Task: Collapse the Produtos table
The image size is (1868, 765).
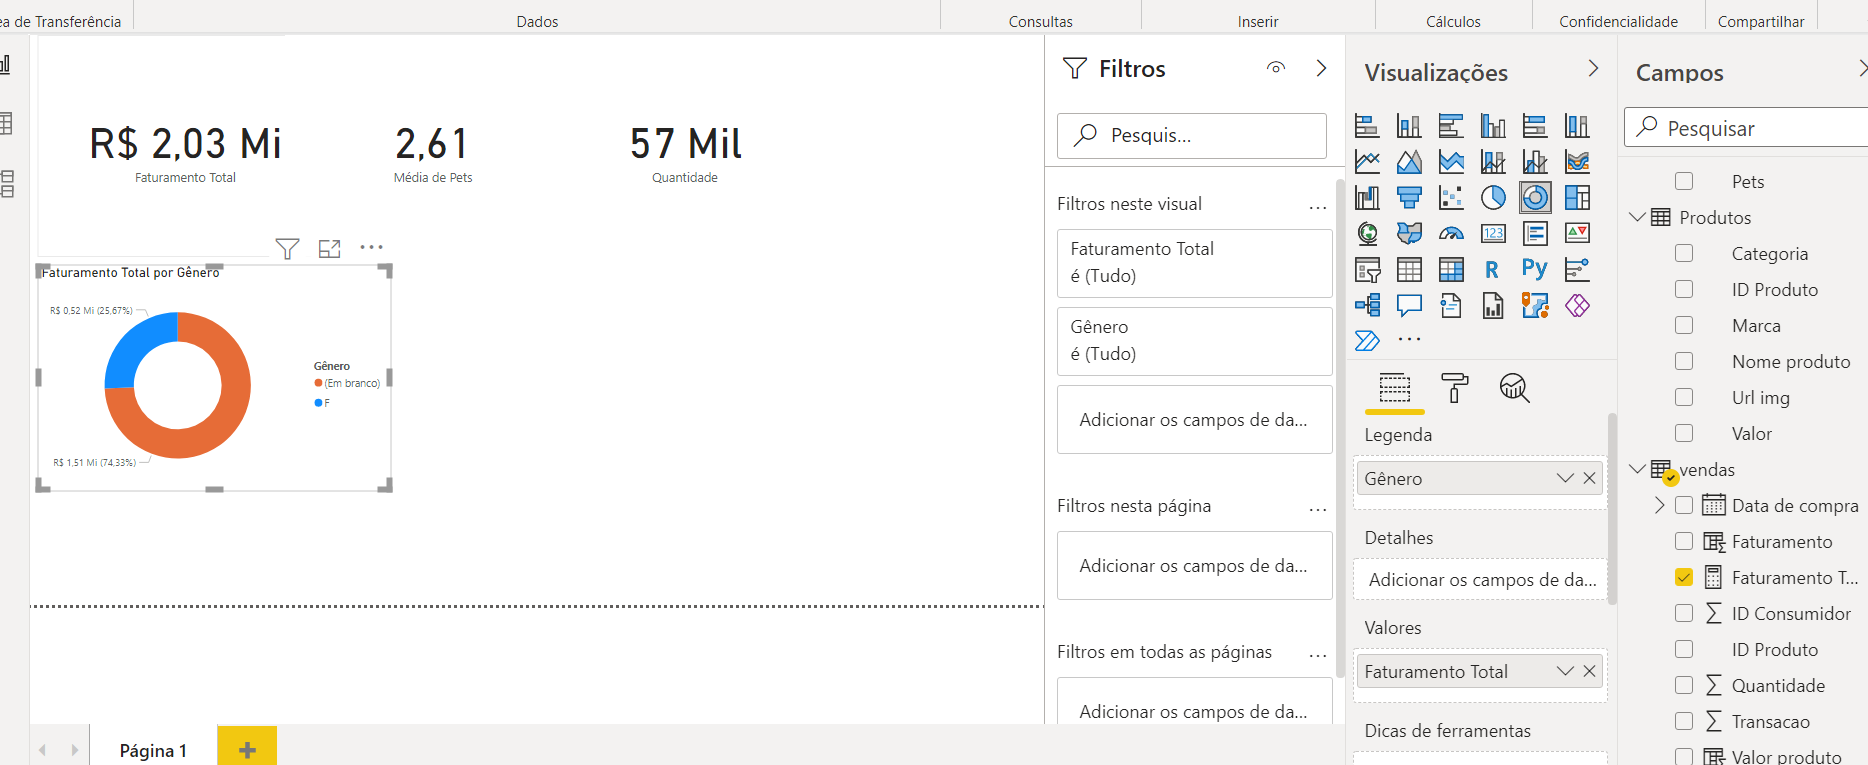Action: coord(1637,217)
